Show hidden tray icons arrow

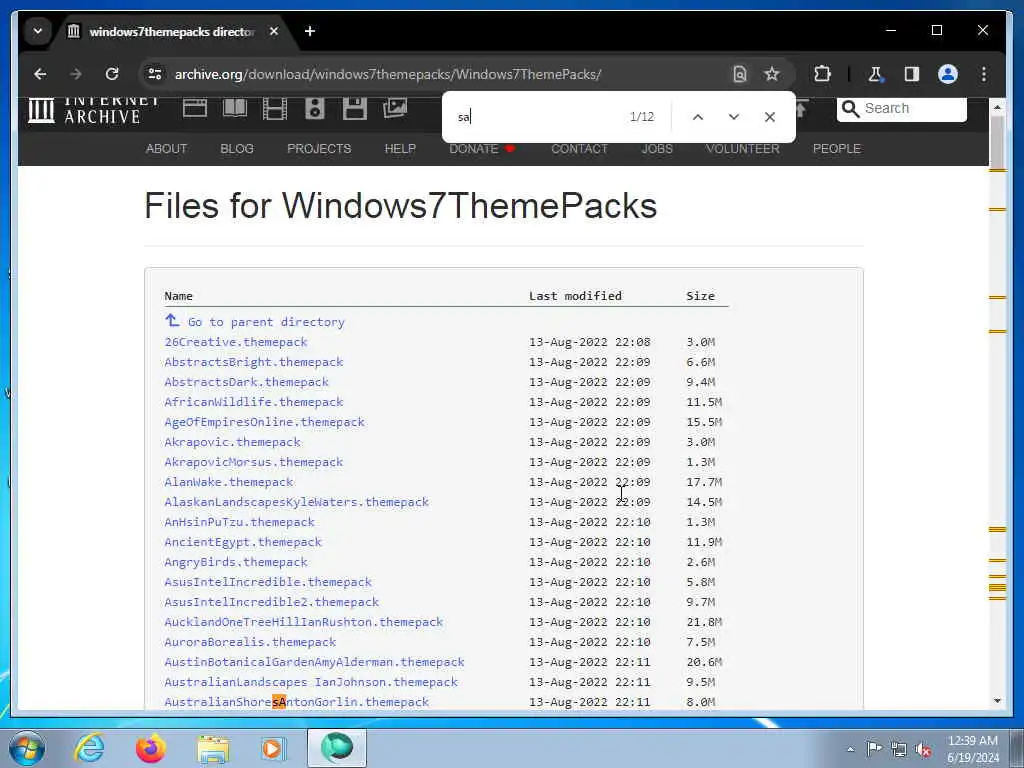(850, 749)
